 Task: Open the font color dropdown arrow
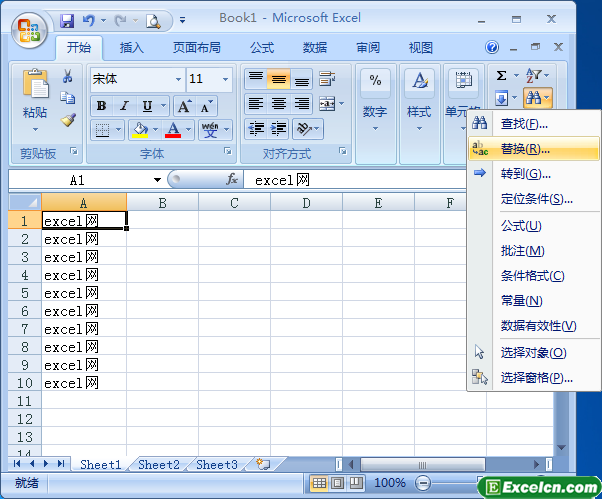pos(189,130)
